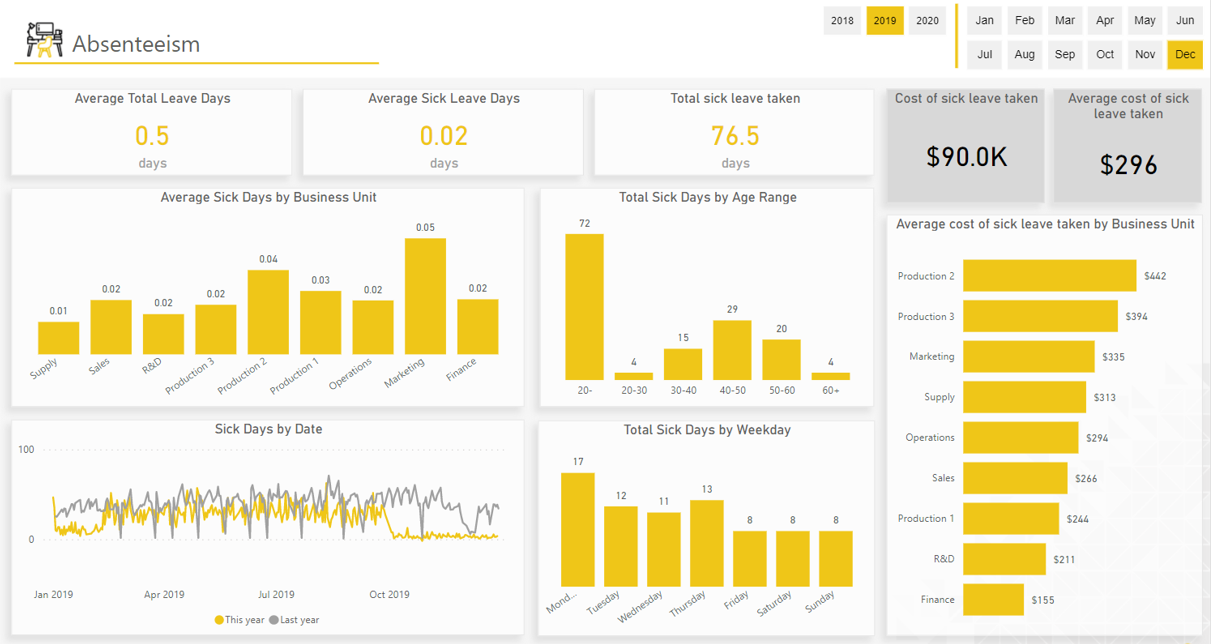Viewport: 1211px width, 644px height.
Task: Click the Last year legend marker
Action: pos(273,620)
